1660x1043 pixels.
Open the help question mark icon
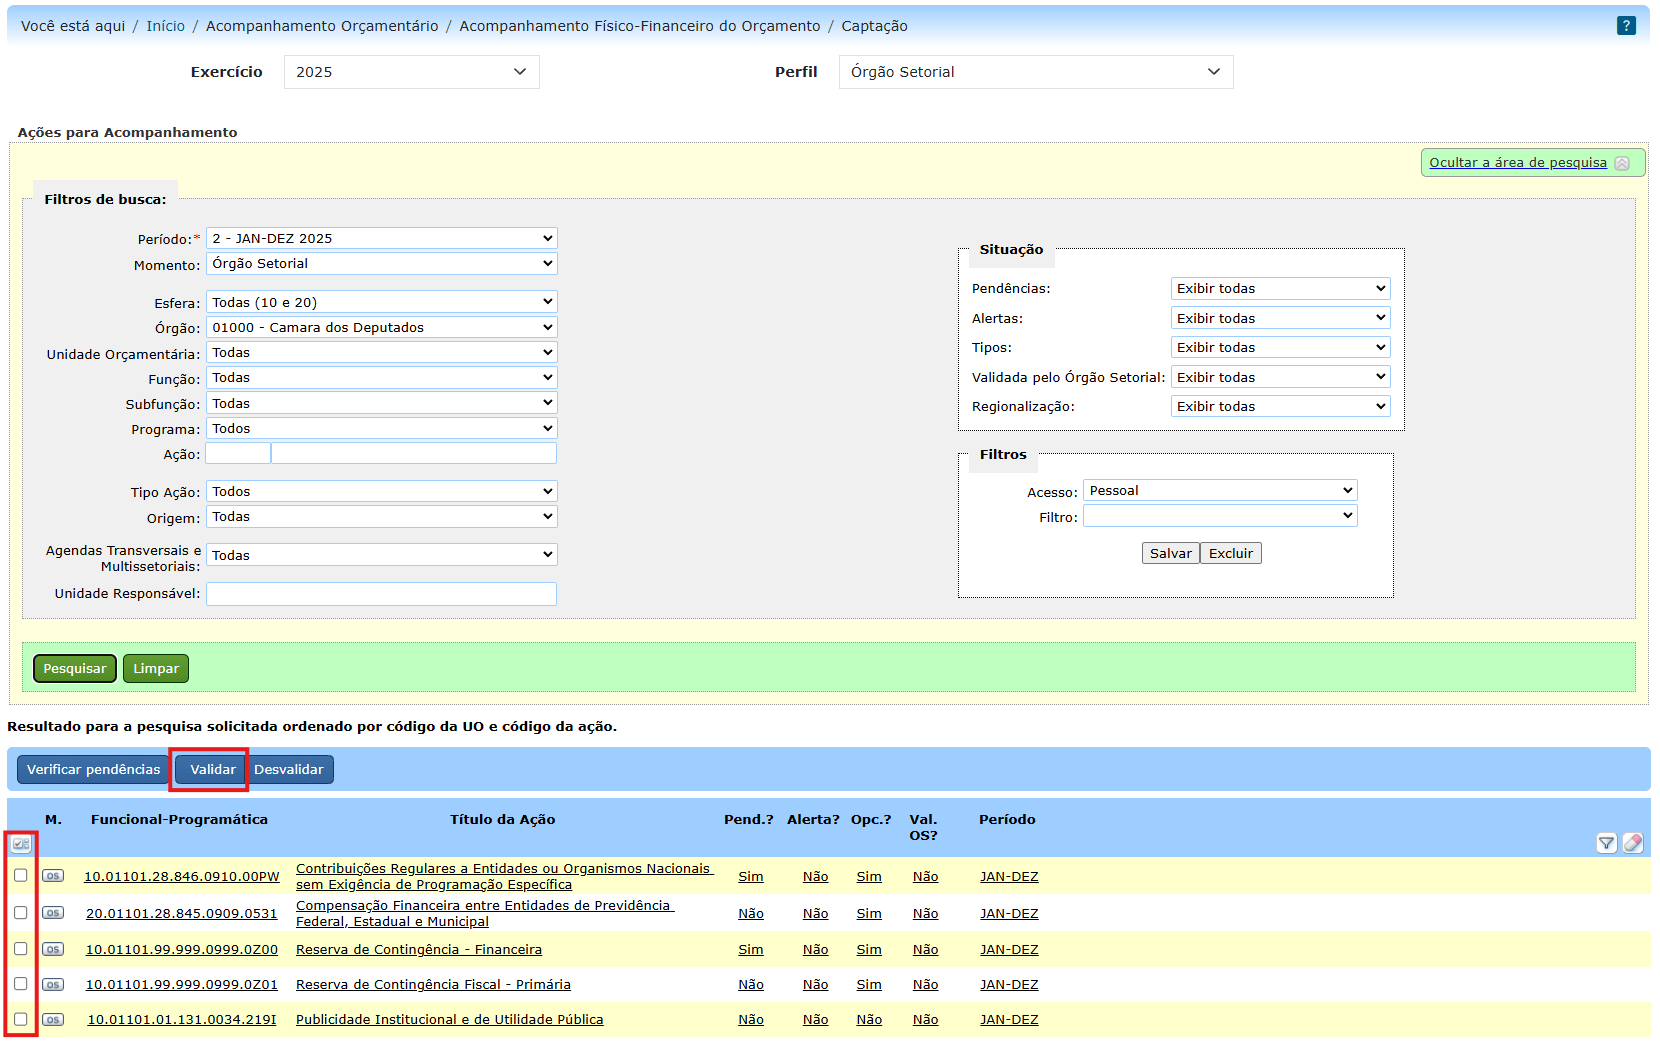(x=1626, y=26)
